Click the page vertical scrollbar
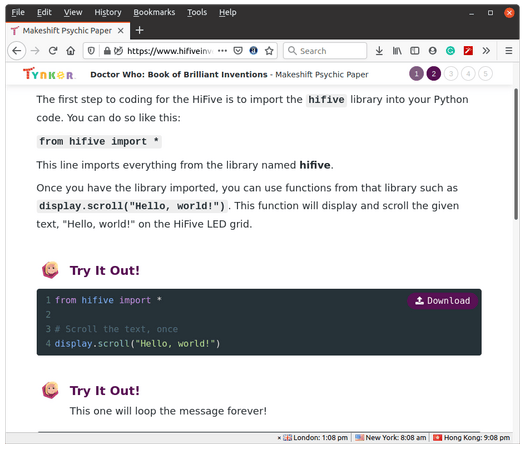The height and width of the screenshot is (449, 525). click(x=516, y=154)
